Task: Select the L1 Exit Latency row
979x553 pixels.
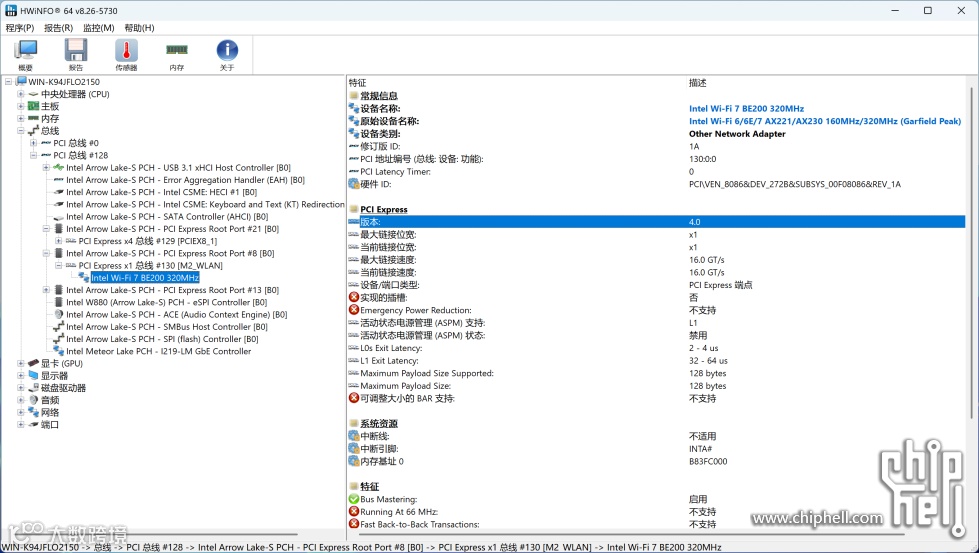Action: pyautogui.click(x=656, y=361)
